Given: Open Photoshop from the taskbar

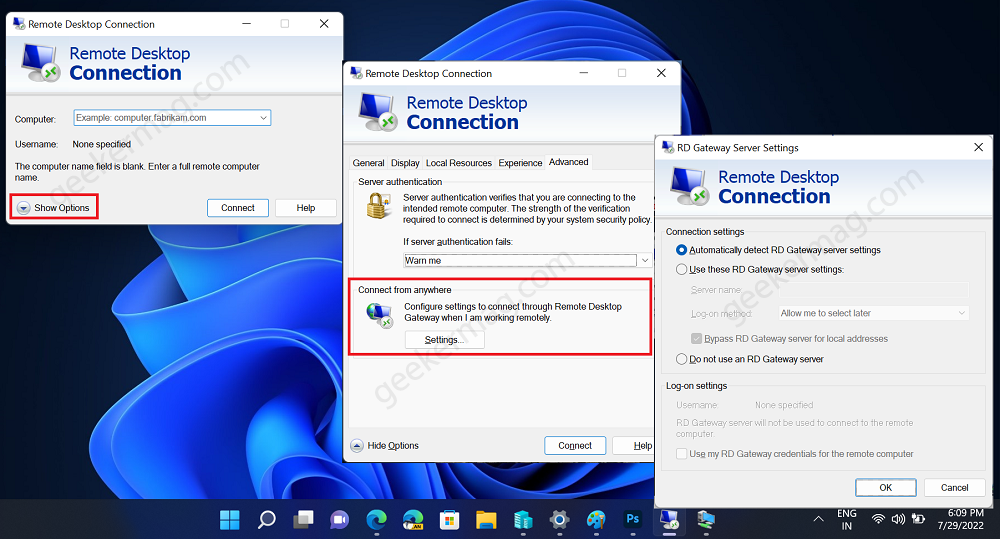Looking at the screenshot, I should (x=633, y=519).
